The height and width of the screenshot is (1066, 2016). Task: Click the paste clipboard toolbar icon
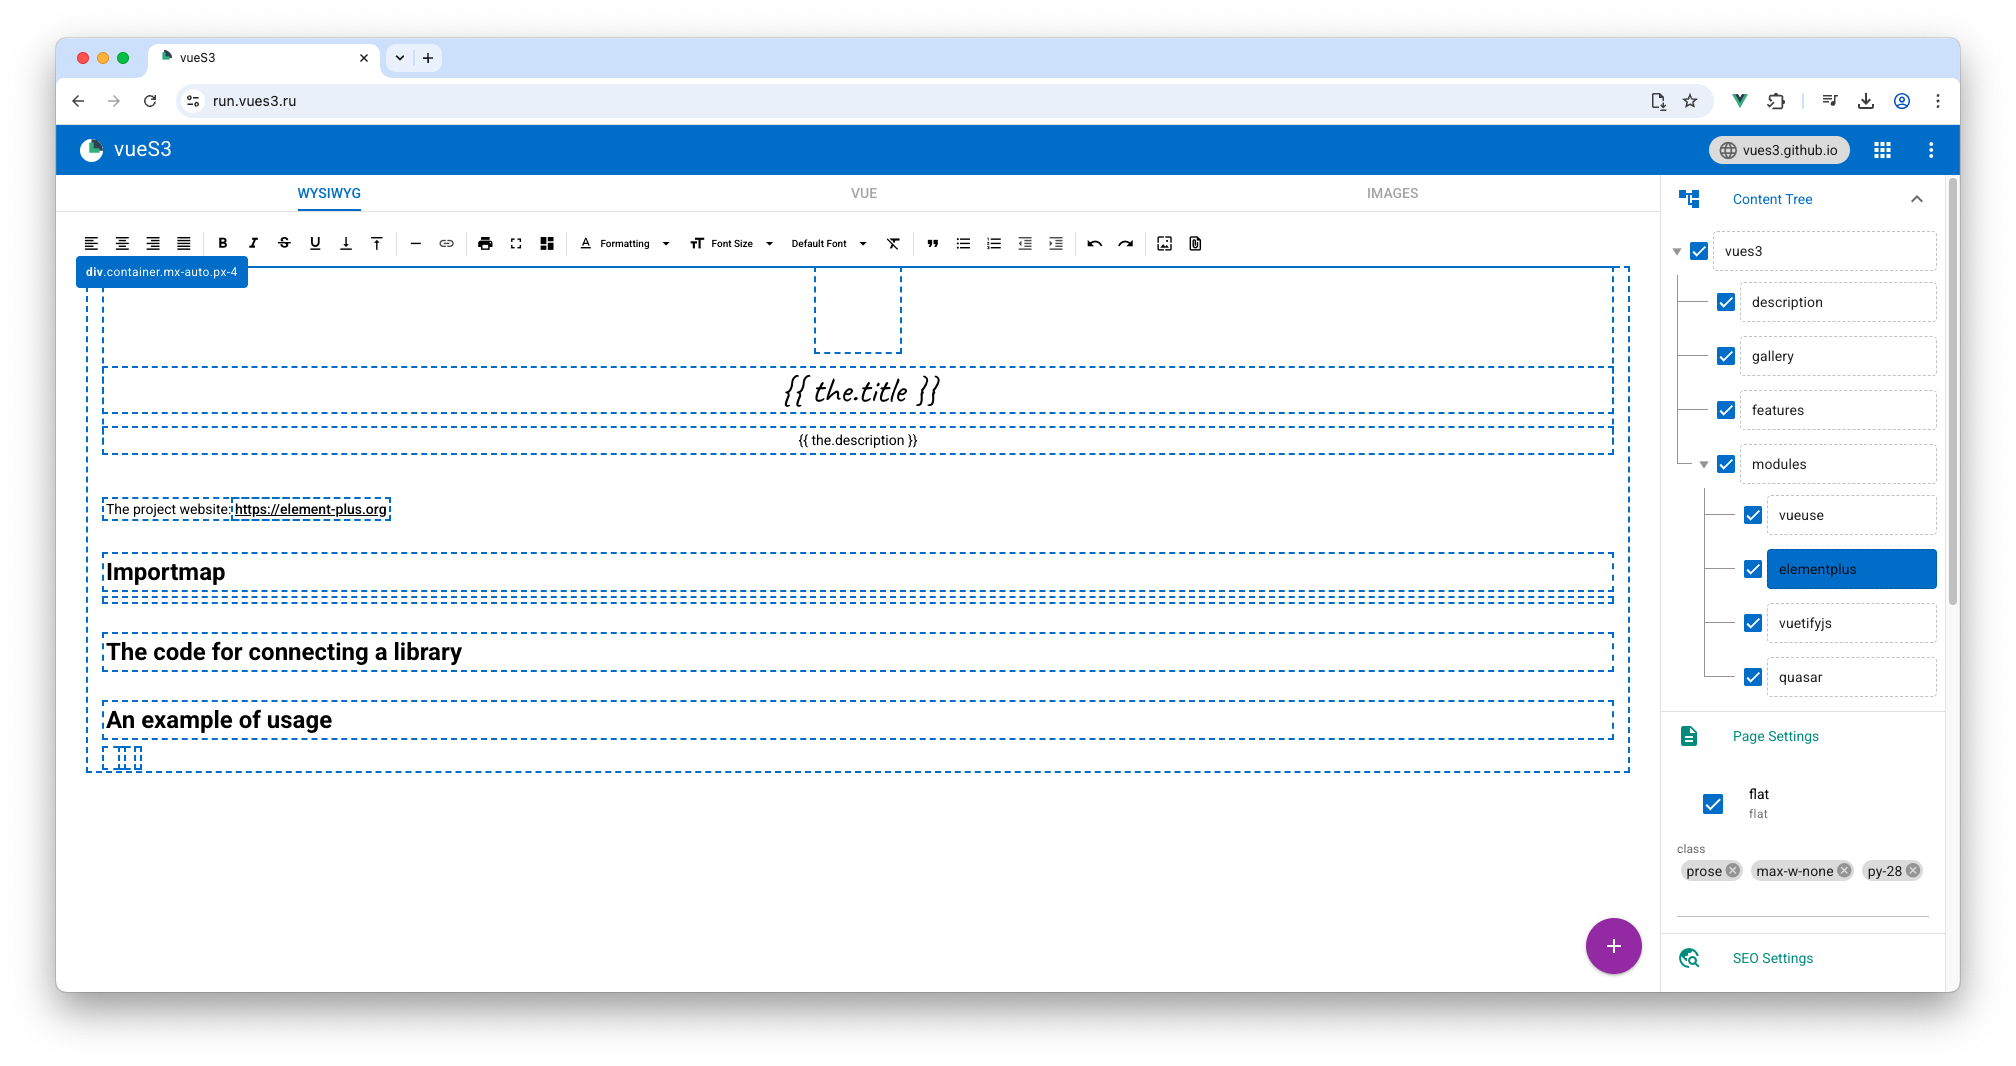pyautogui.click(x=1195, y=243)
